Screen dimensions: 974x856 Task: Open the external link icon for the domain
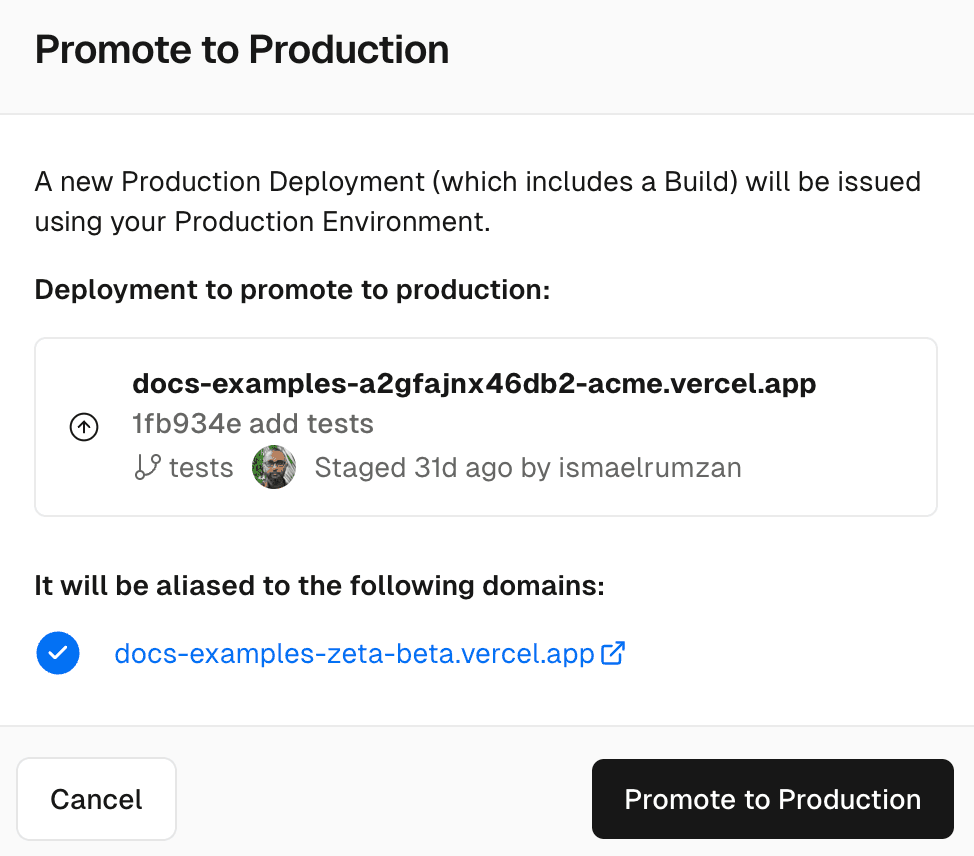click(x=613, y=652)
